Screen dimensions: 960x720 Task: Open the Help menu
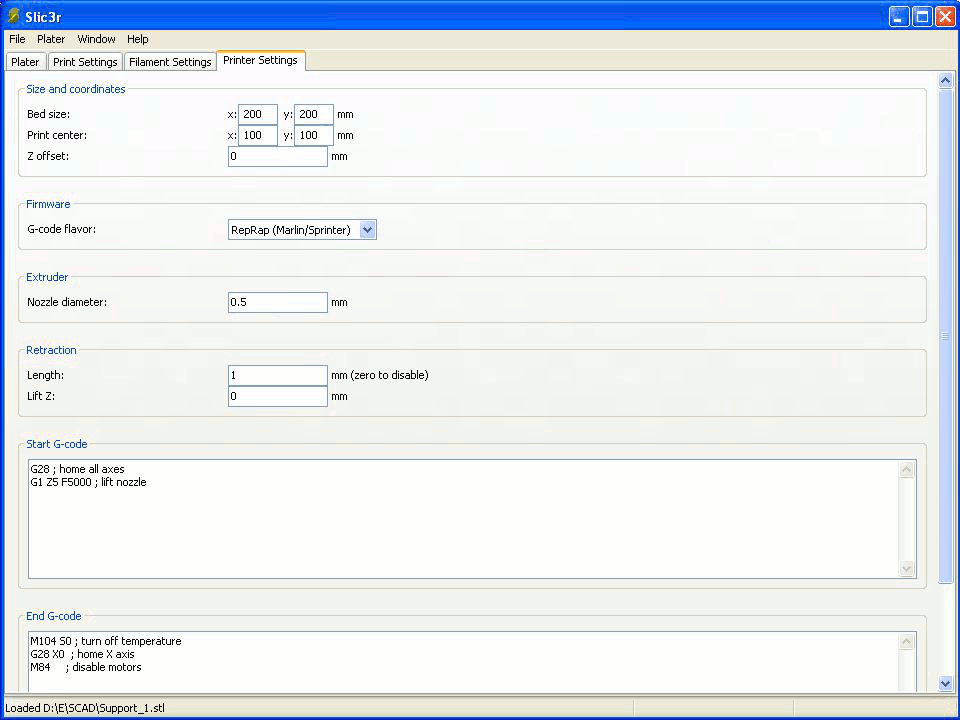[138, 39]
